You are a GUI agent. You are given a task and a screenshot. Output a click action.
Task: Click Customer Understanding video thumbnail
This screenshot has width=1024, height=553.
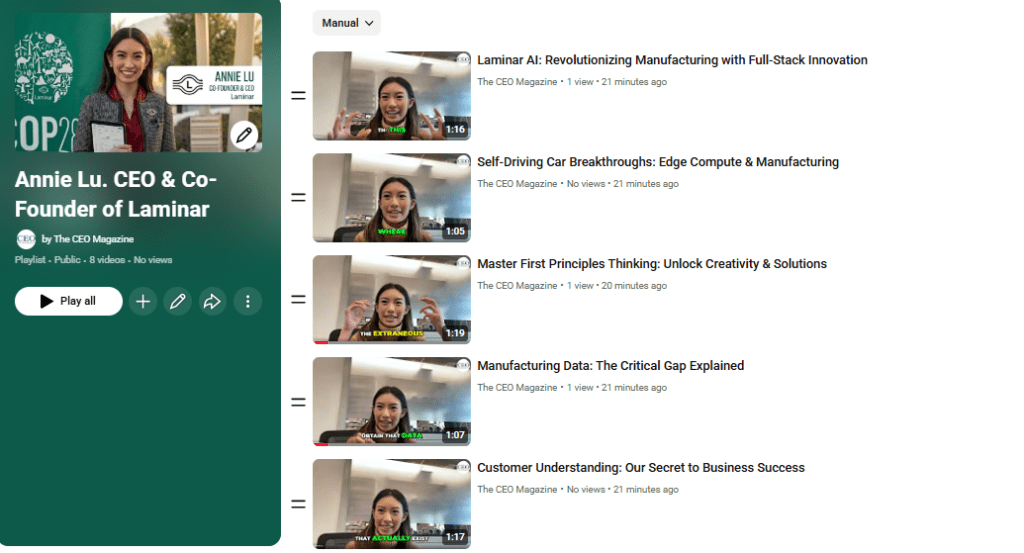click(x=392, y=503)
